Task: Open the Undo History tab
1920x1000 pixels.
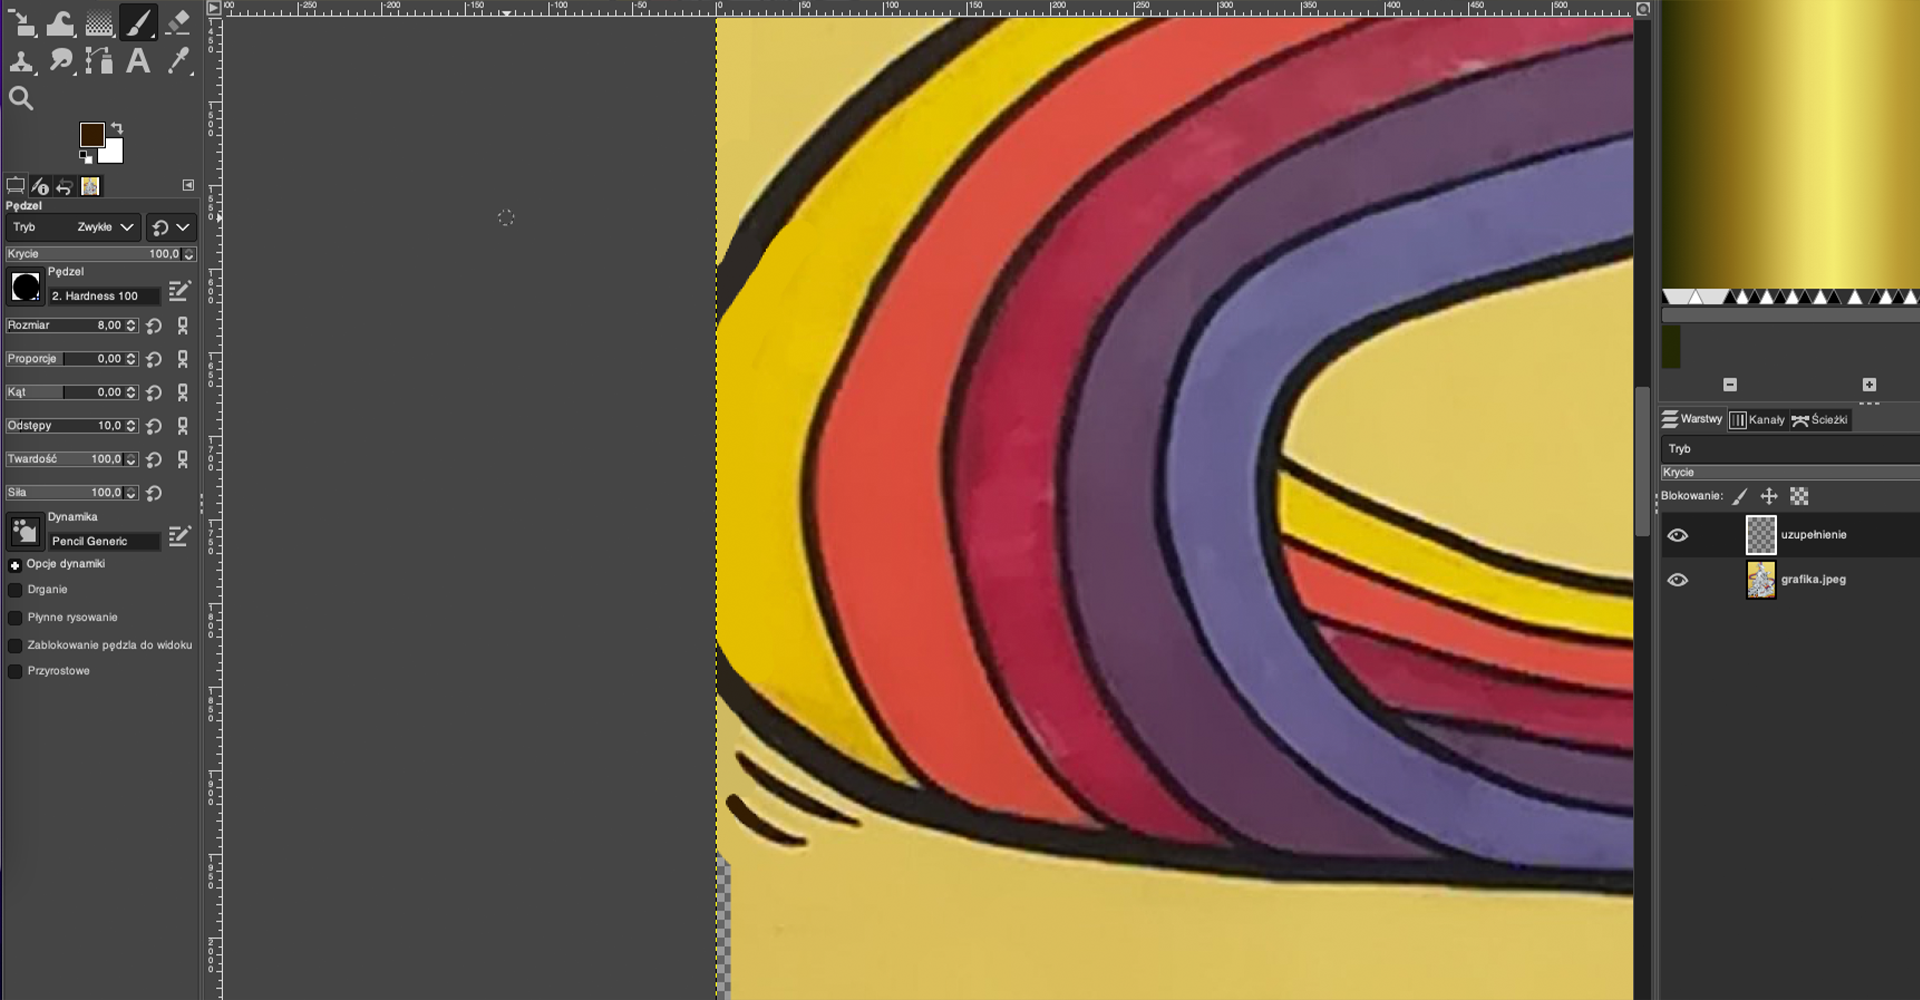Action: [65, 186]
